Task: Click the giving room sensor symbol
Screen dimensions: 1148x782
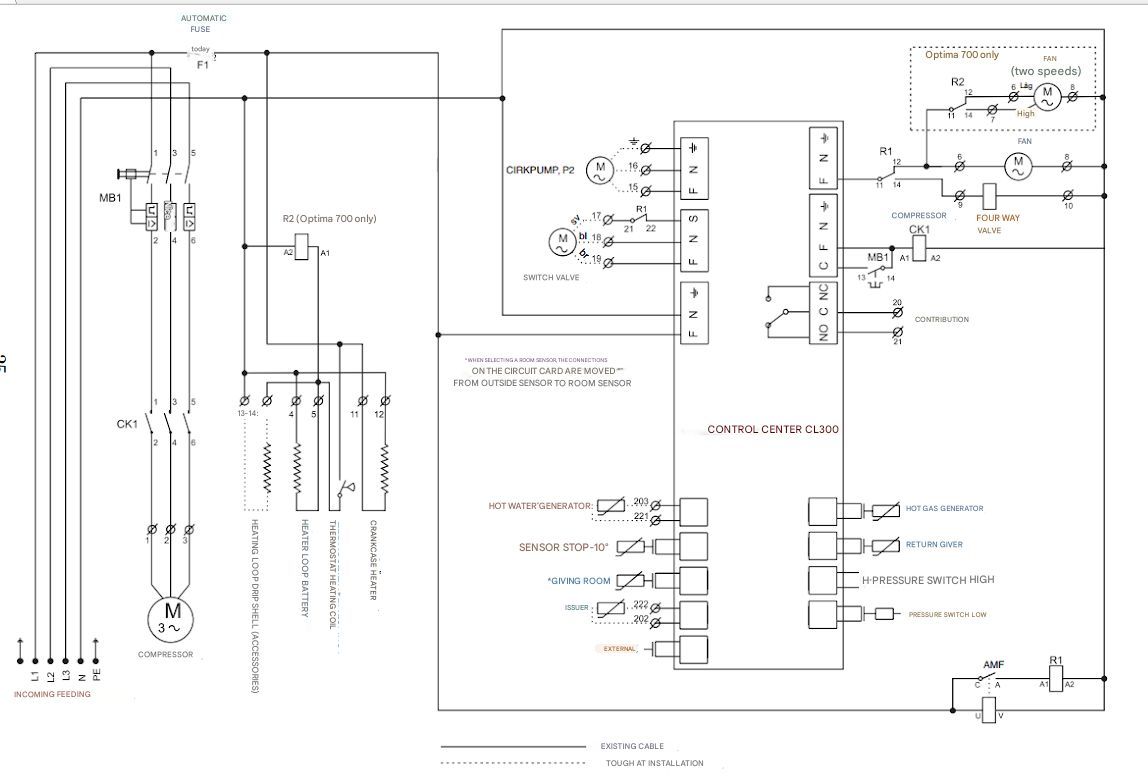Action: pos(631,581)
